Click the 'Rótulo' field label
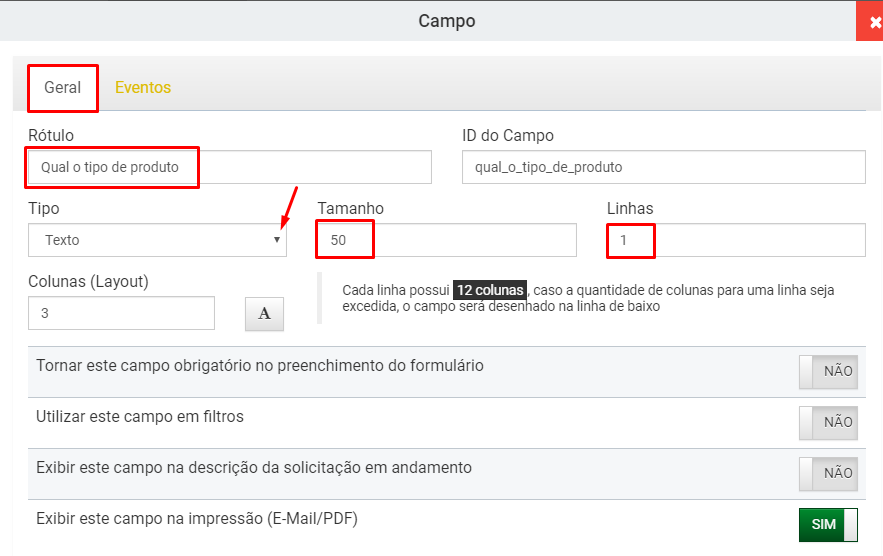883x556 pixels. 51,135
